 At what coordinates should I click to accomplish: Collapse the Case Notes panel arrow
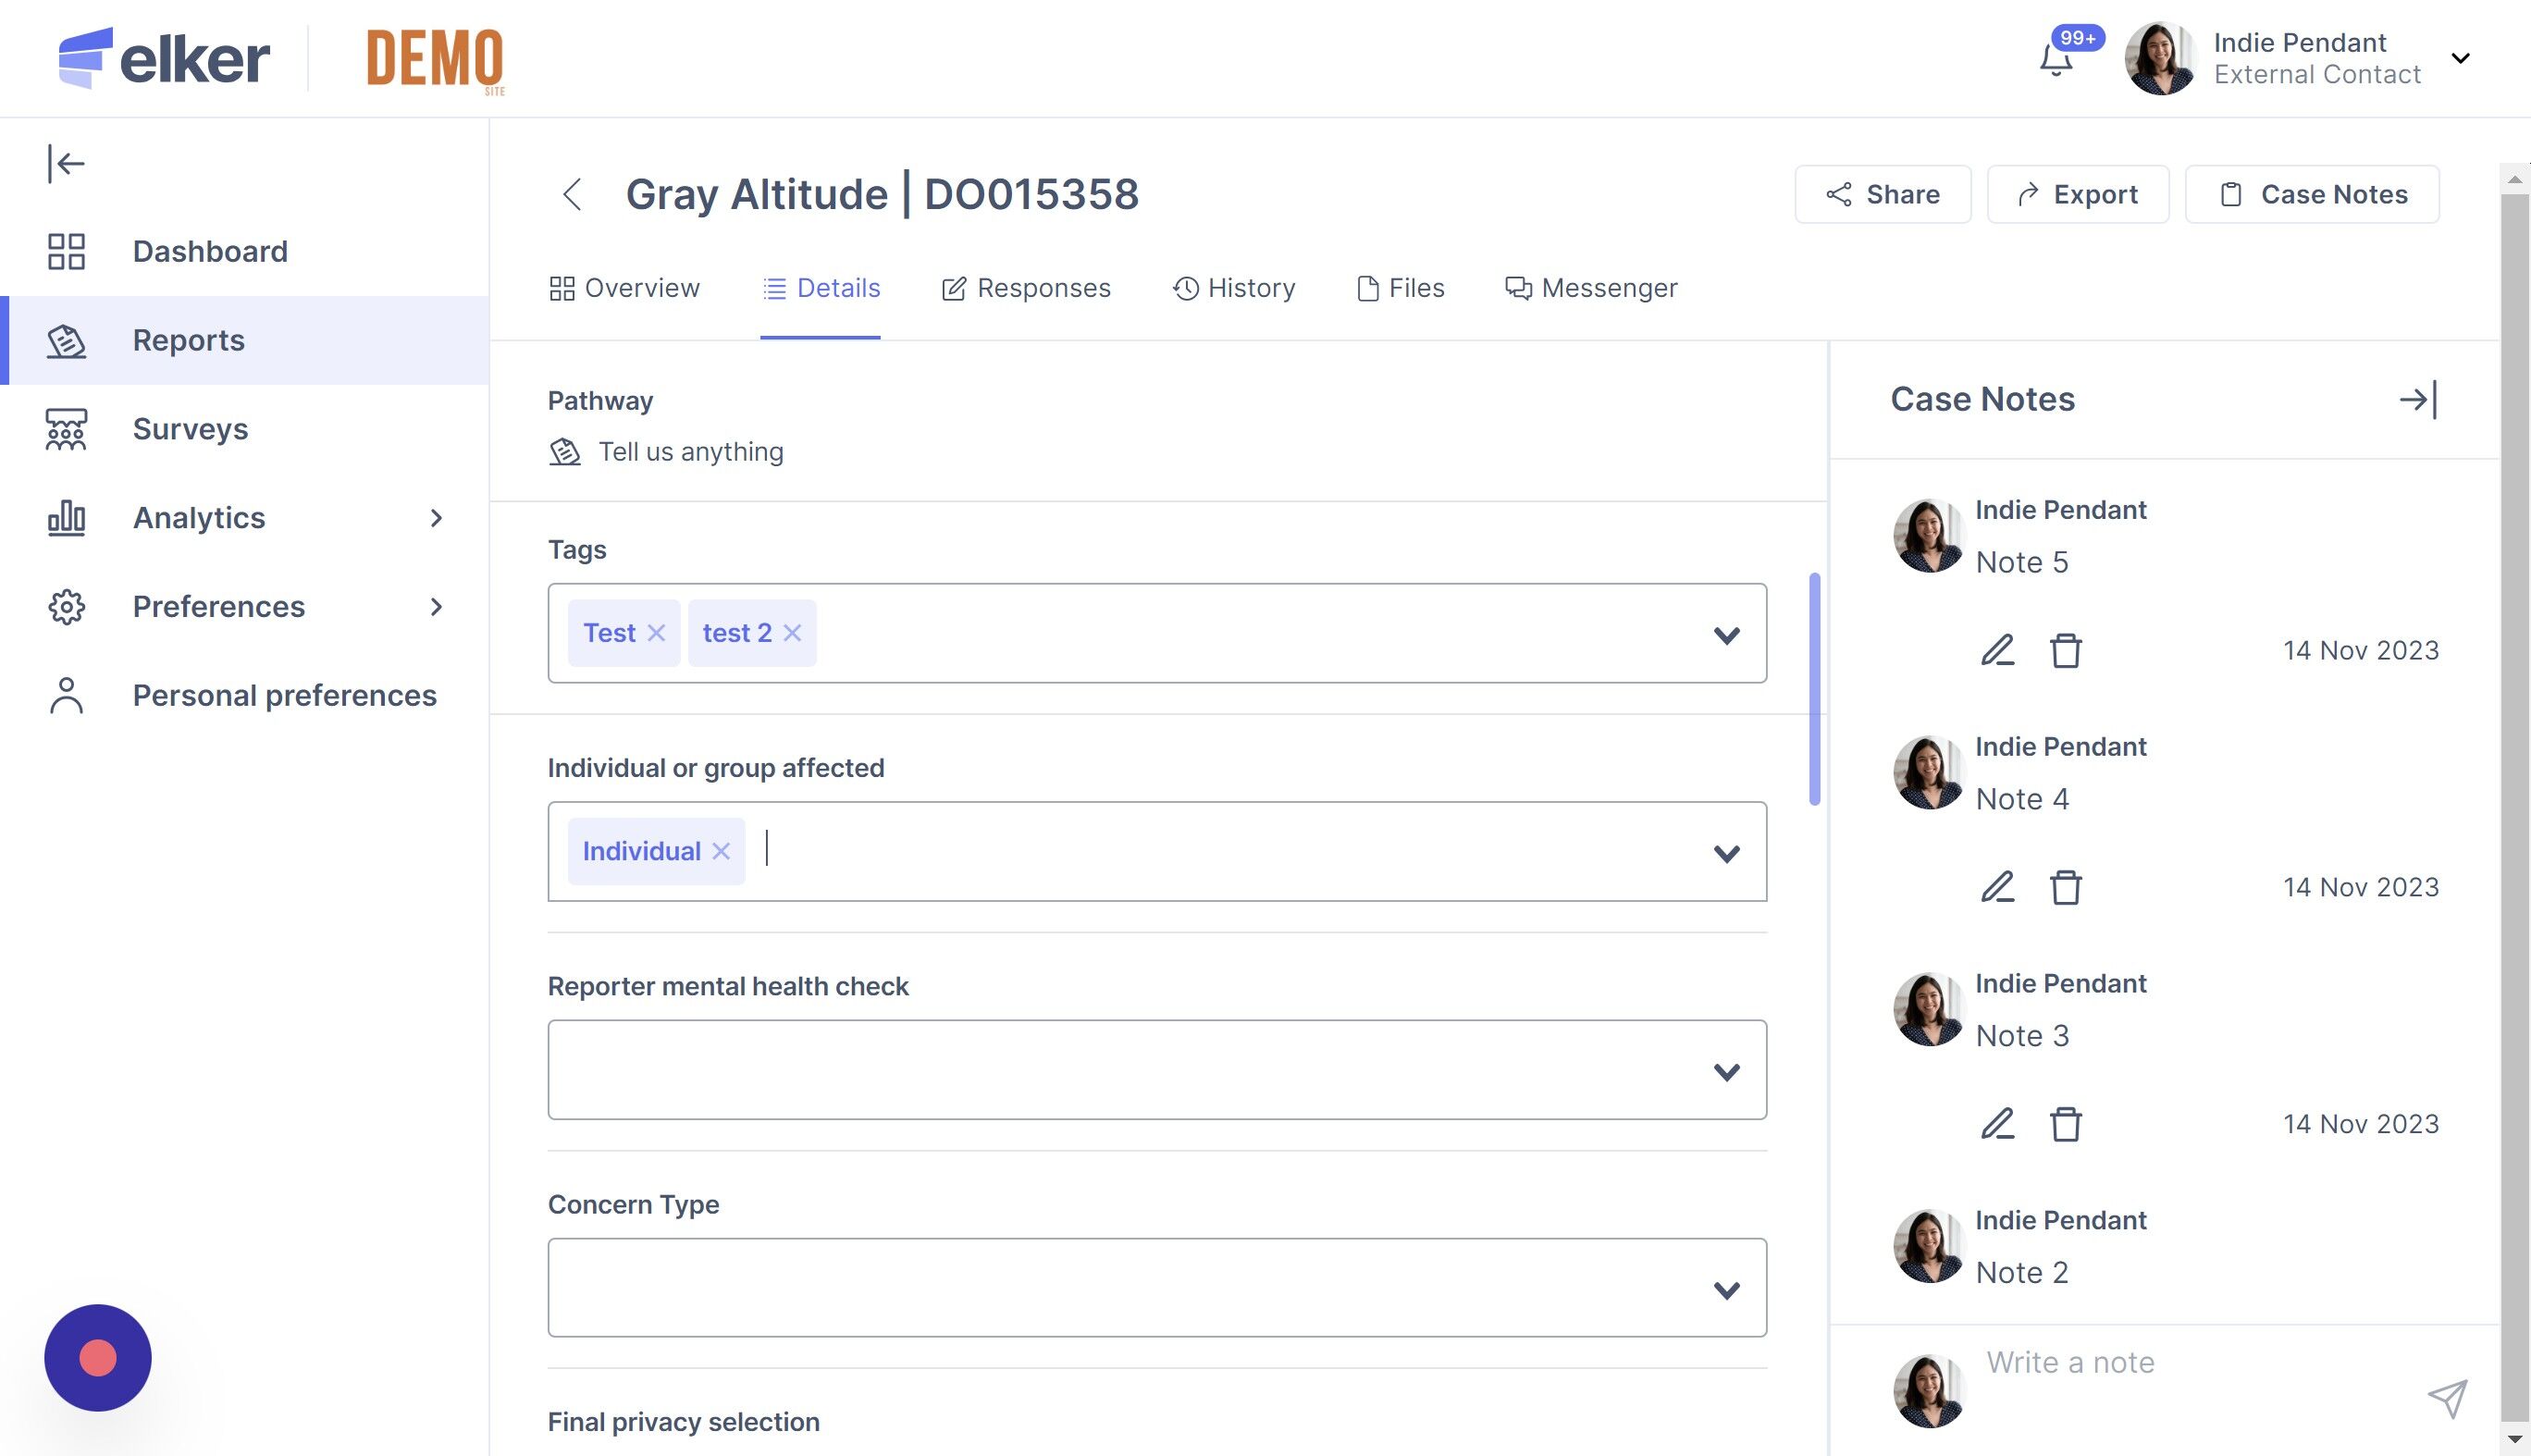pos(2418,400)
